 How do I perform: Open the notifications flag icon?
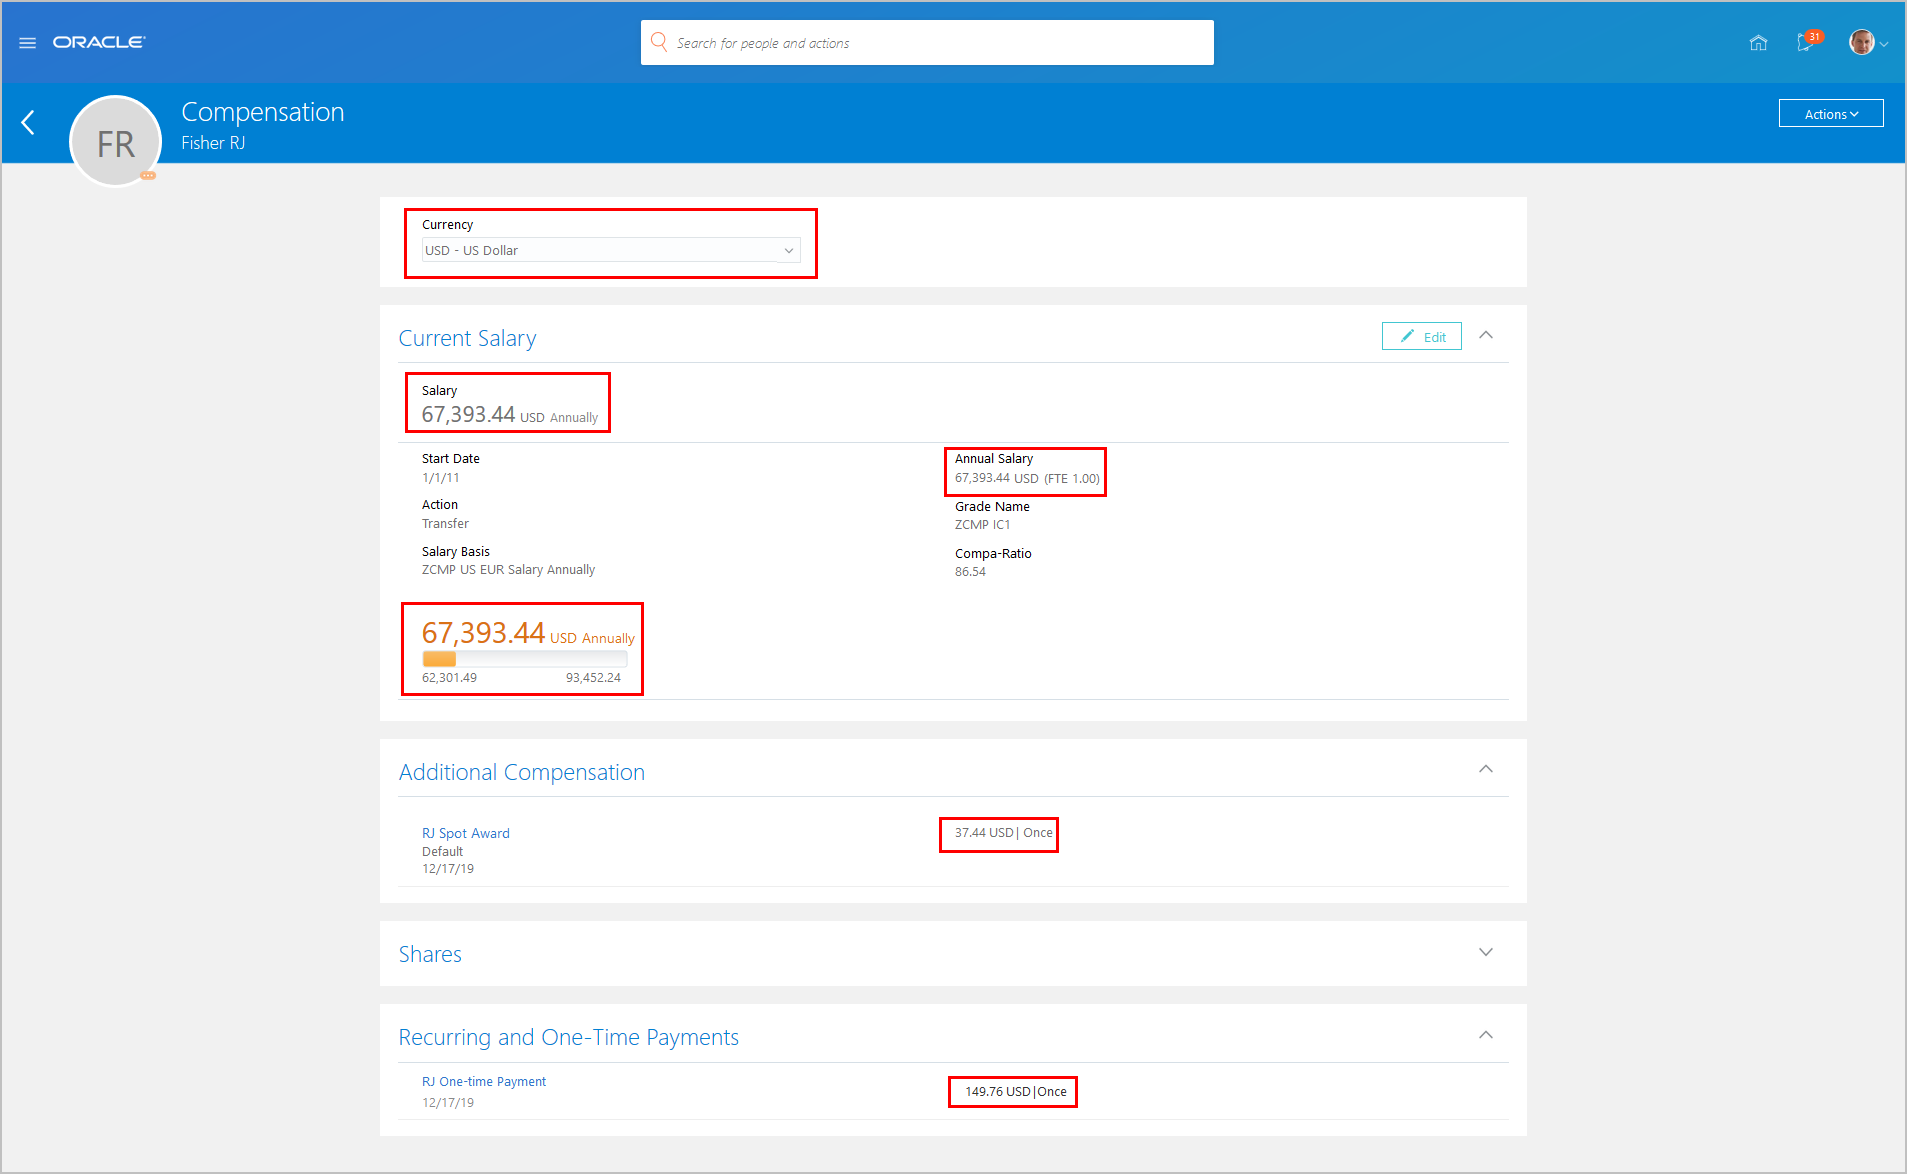(1806, 43)
